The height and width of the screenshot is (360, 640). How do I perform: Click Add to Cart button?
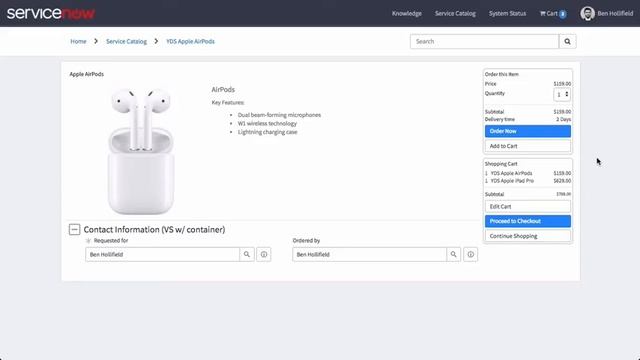pos(528,146)
